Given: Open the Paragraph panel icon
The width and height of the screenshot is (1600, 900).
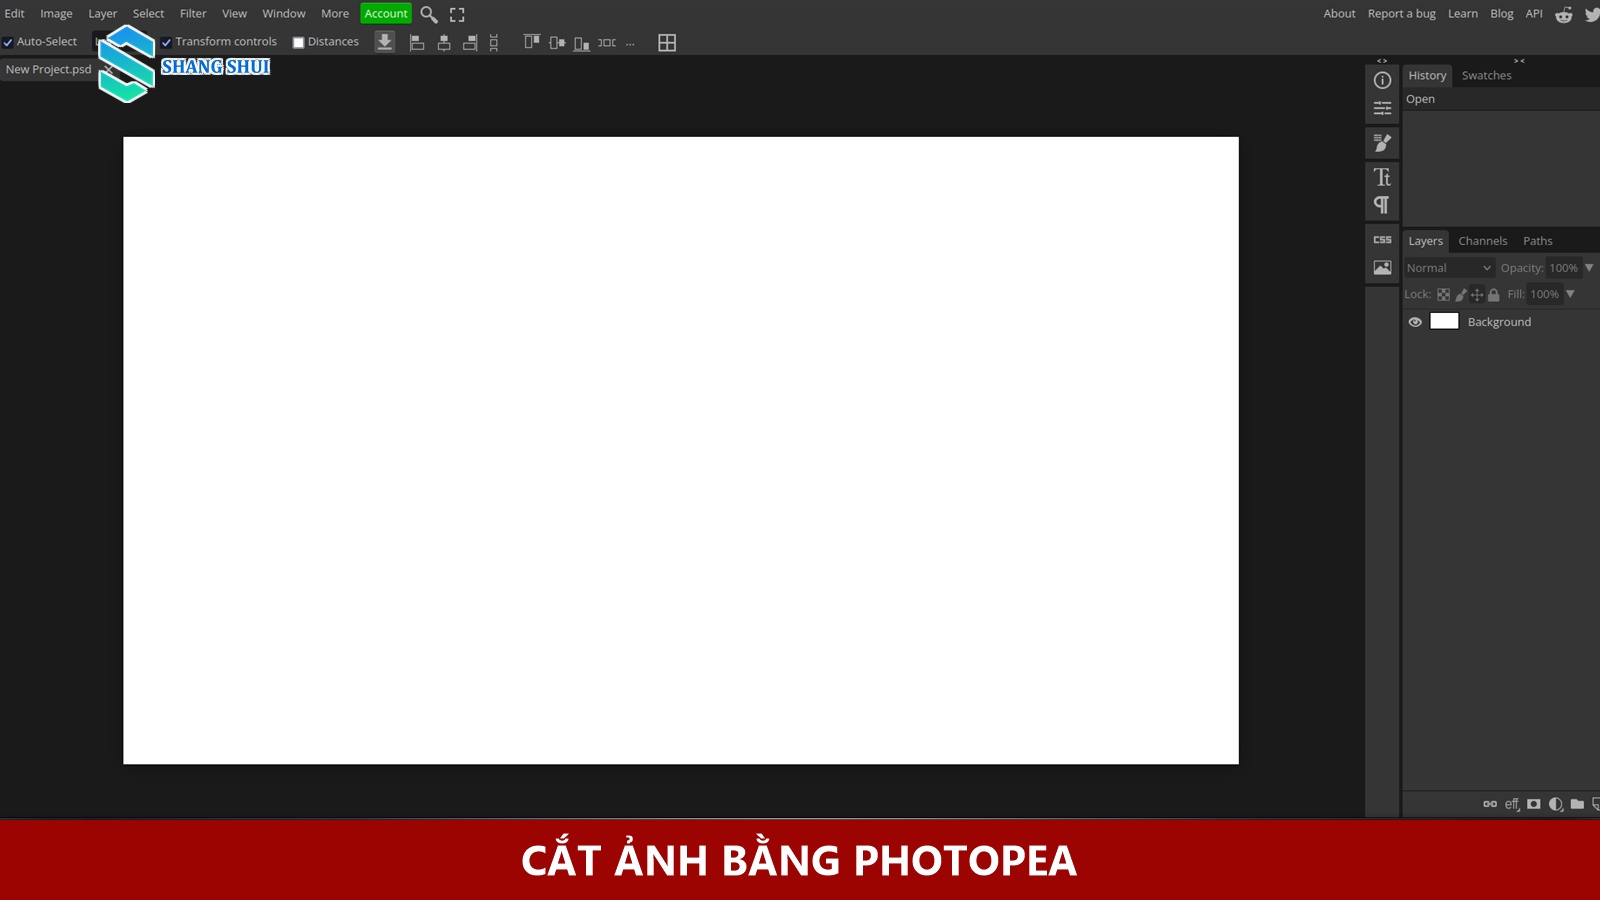Looking at the screenshot, I should [1382, 205].
